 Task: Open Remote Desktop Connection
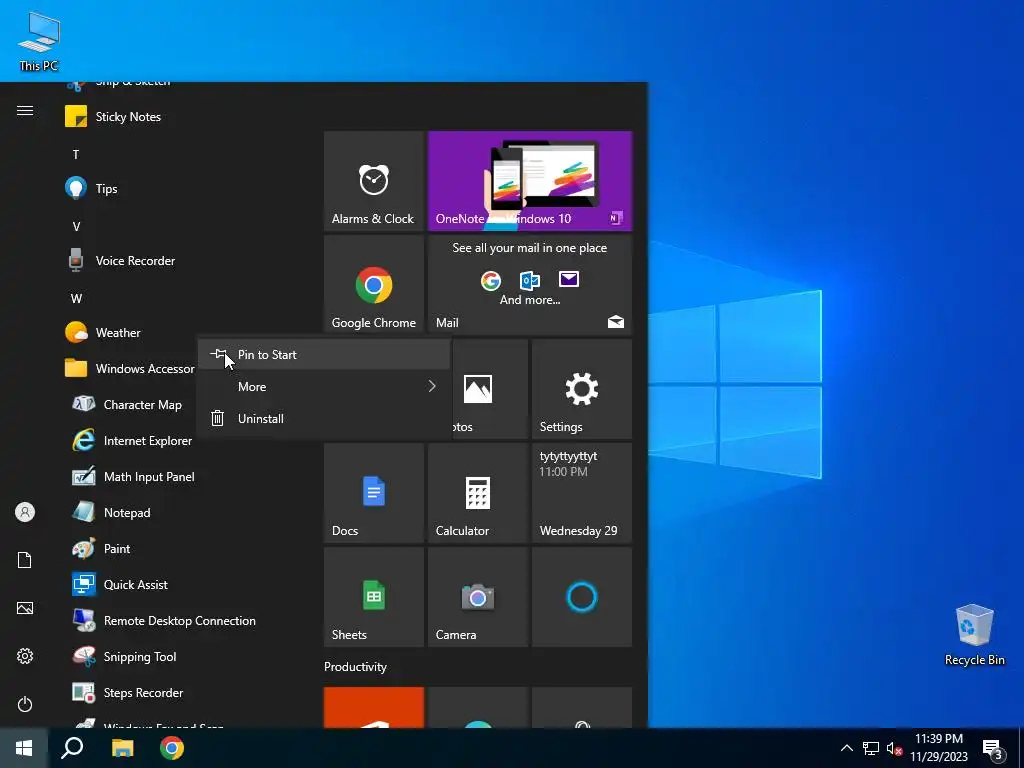point(186,620)
